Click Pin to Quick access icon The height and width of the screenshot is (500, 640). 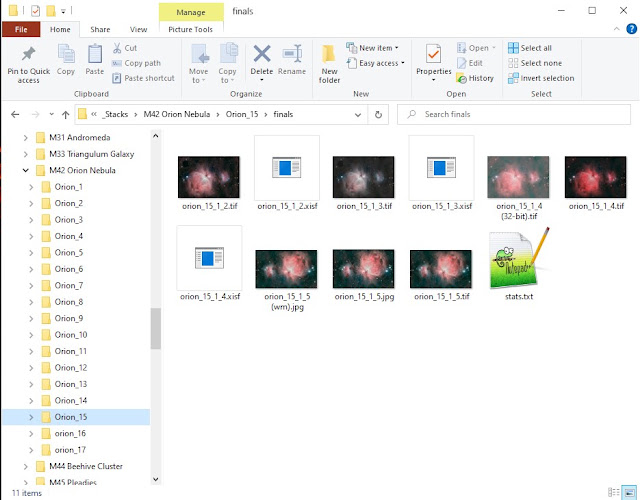(x=28, y=54)
